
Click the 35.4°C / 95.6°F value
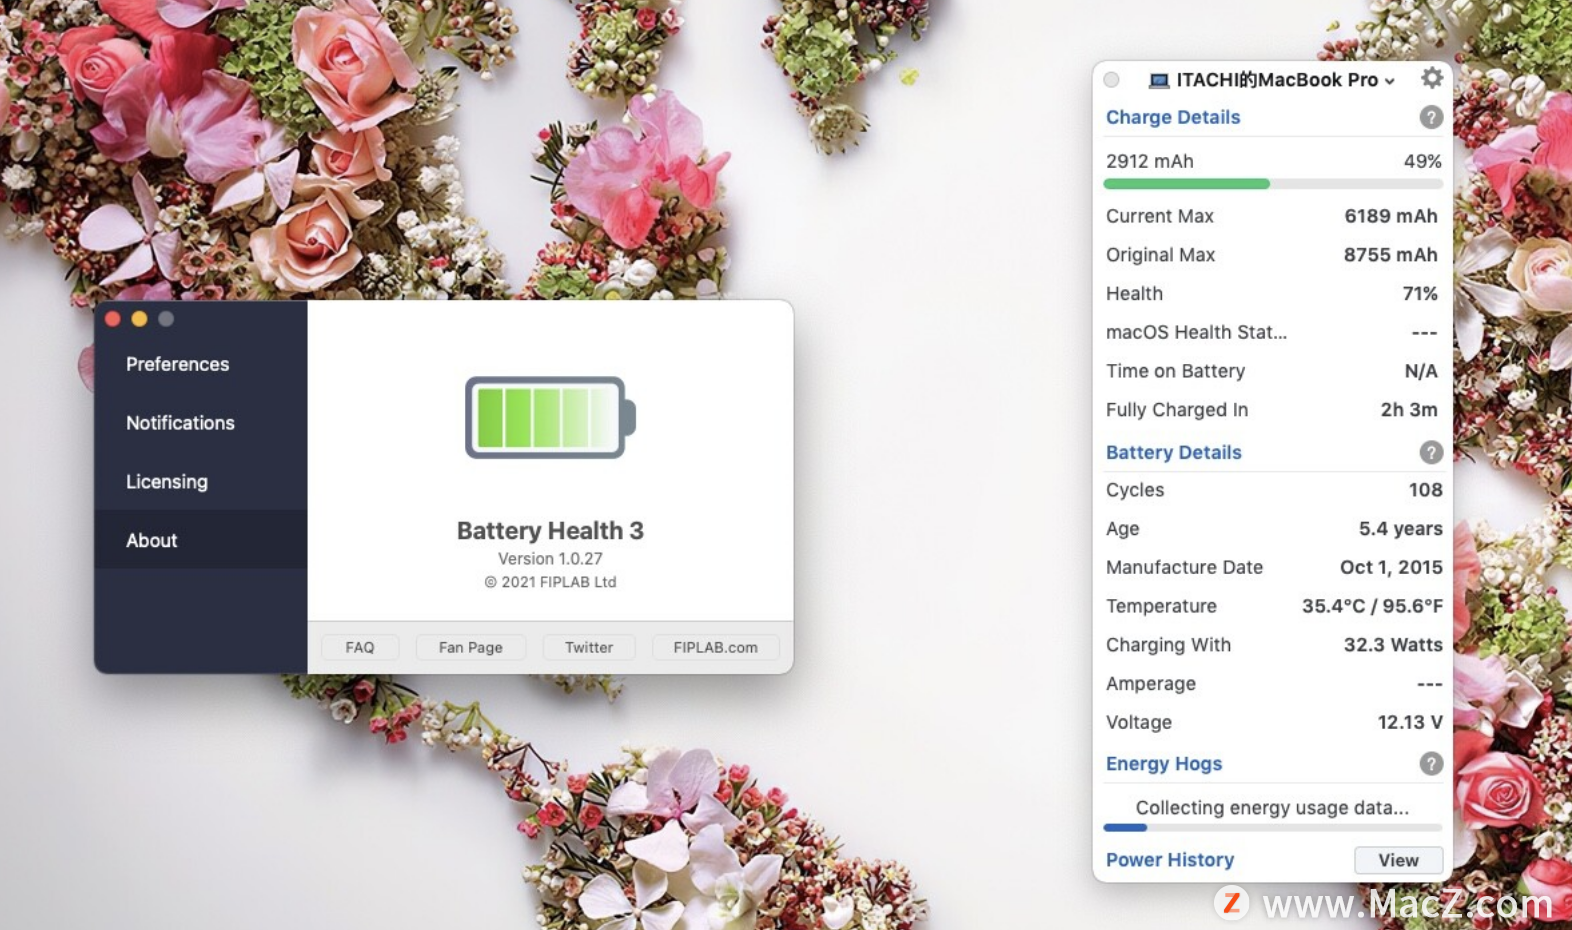point(1372,606)
